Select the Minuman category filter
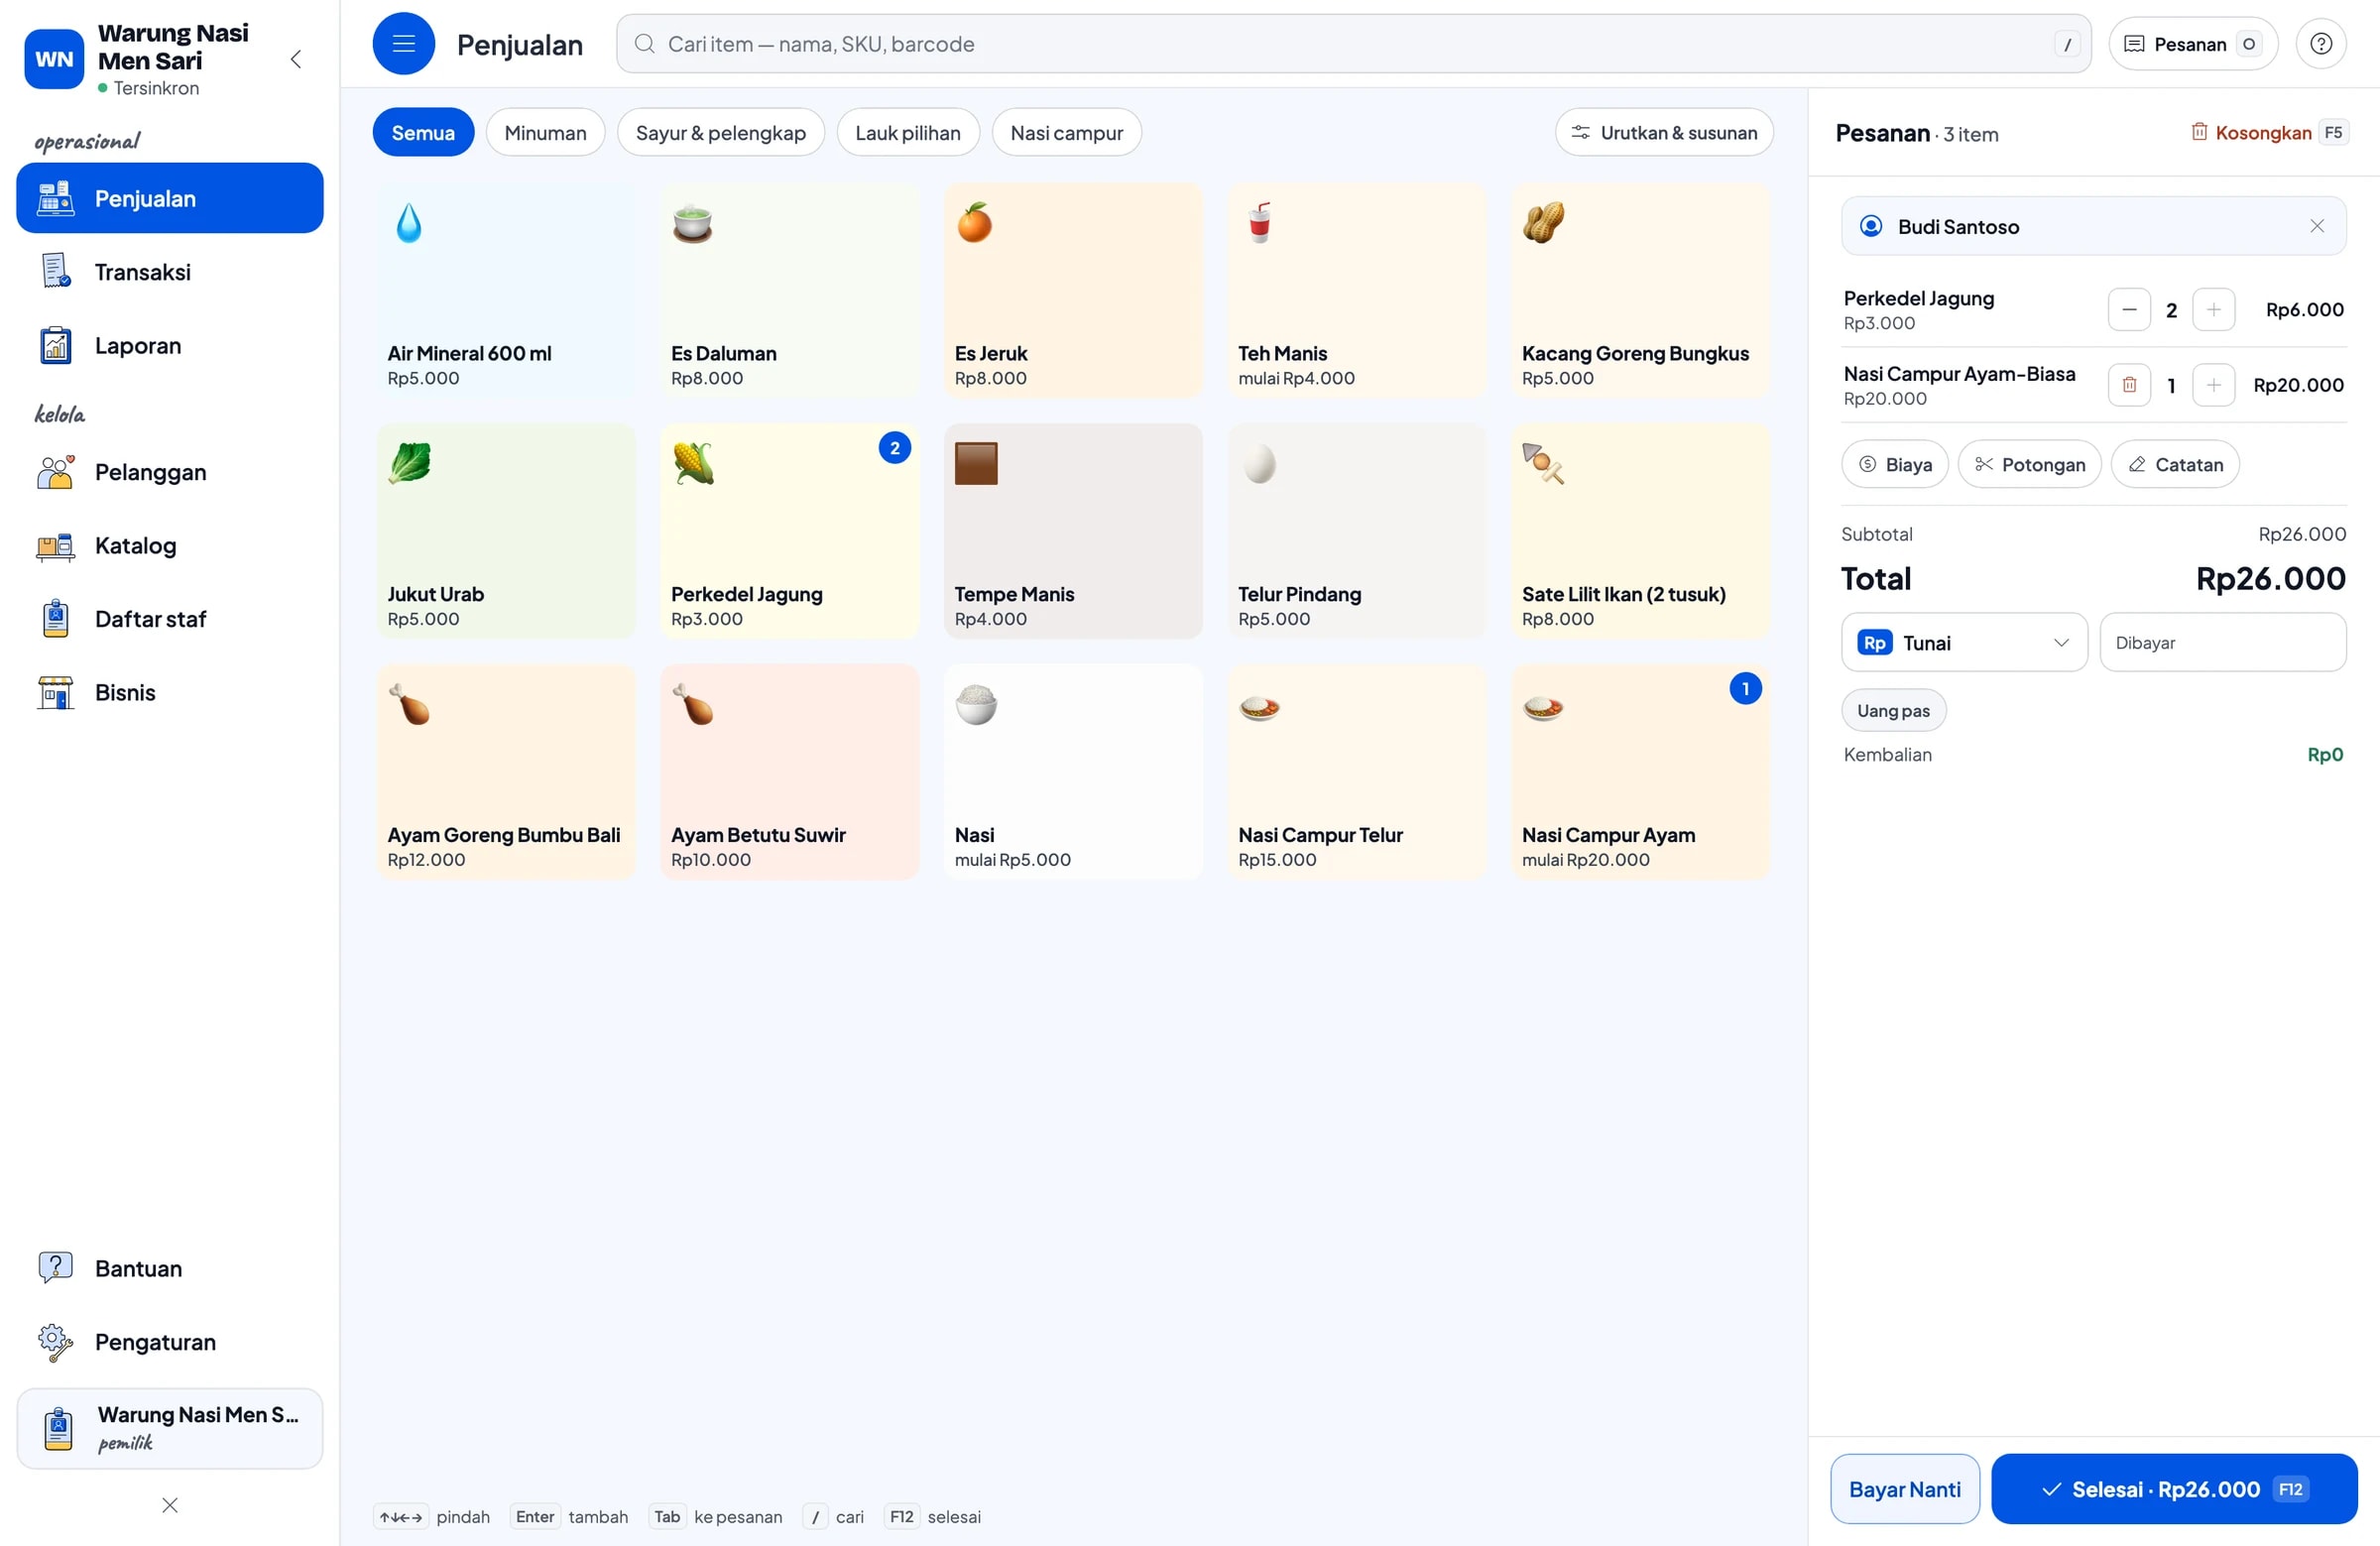The height and width of the screenshot is (1546, 2380). click(x=545, y=132)
